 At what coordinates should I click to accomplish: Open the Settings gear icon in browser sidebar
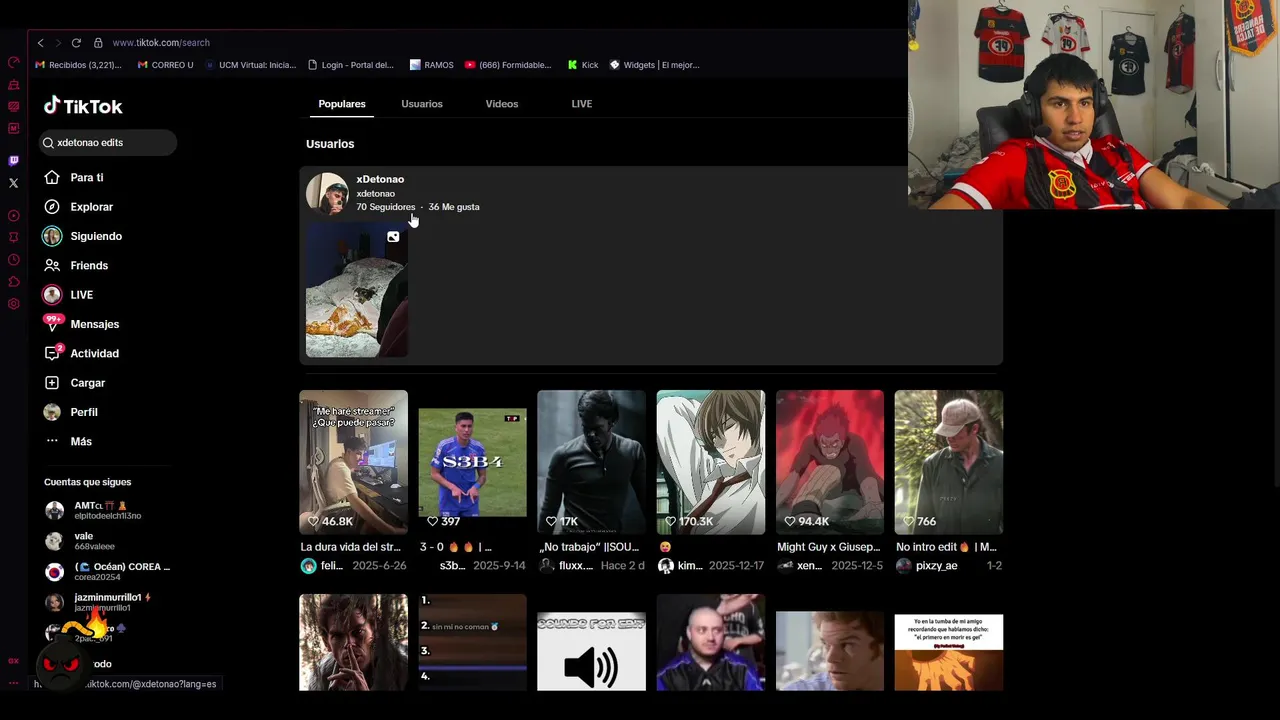point(13,304)
